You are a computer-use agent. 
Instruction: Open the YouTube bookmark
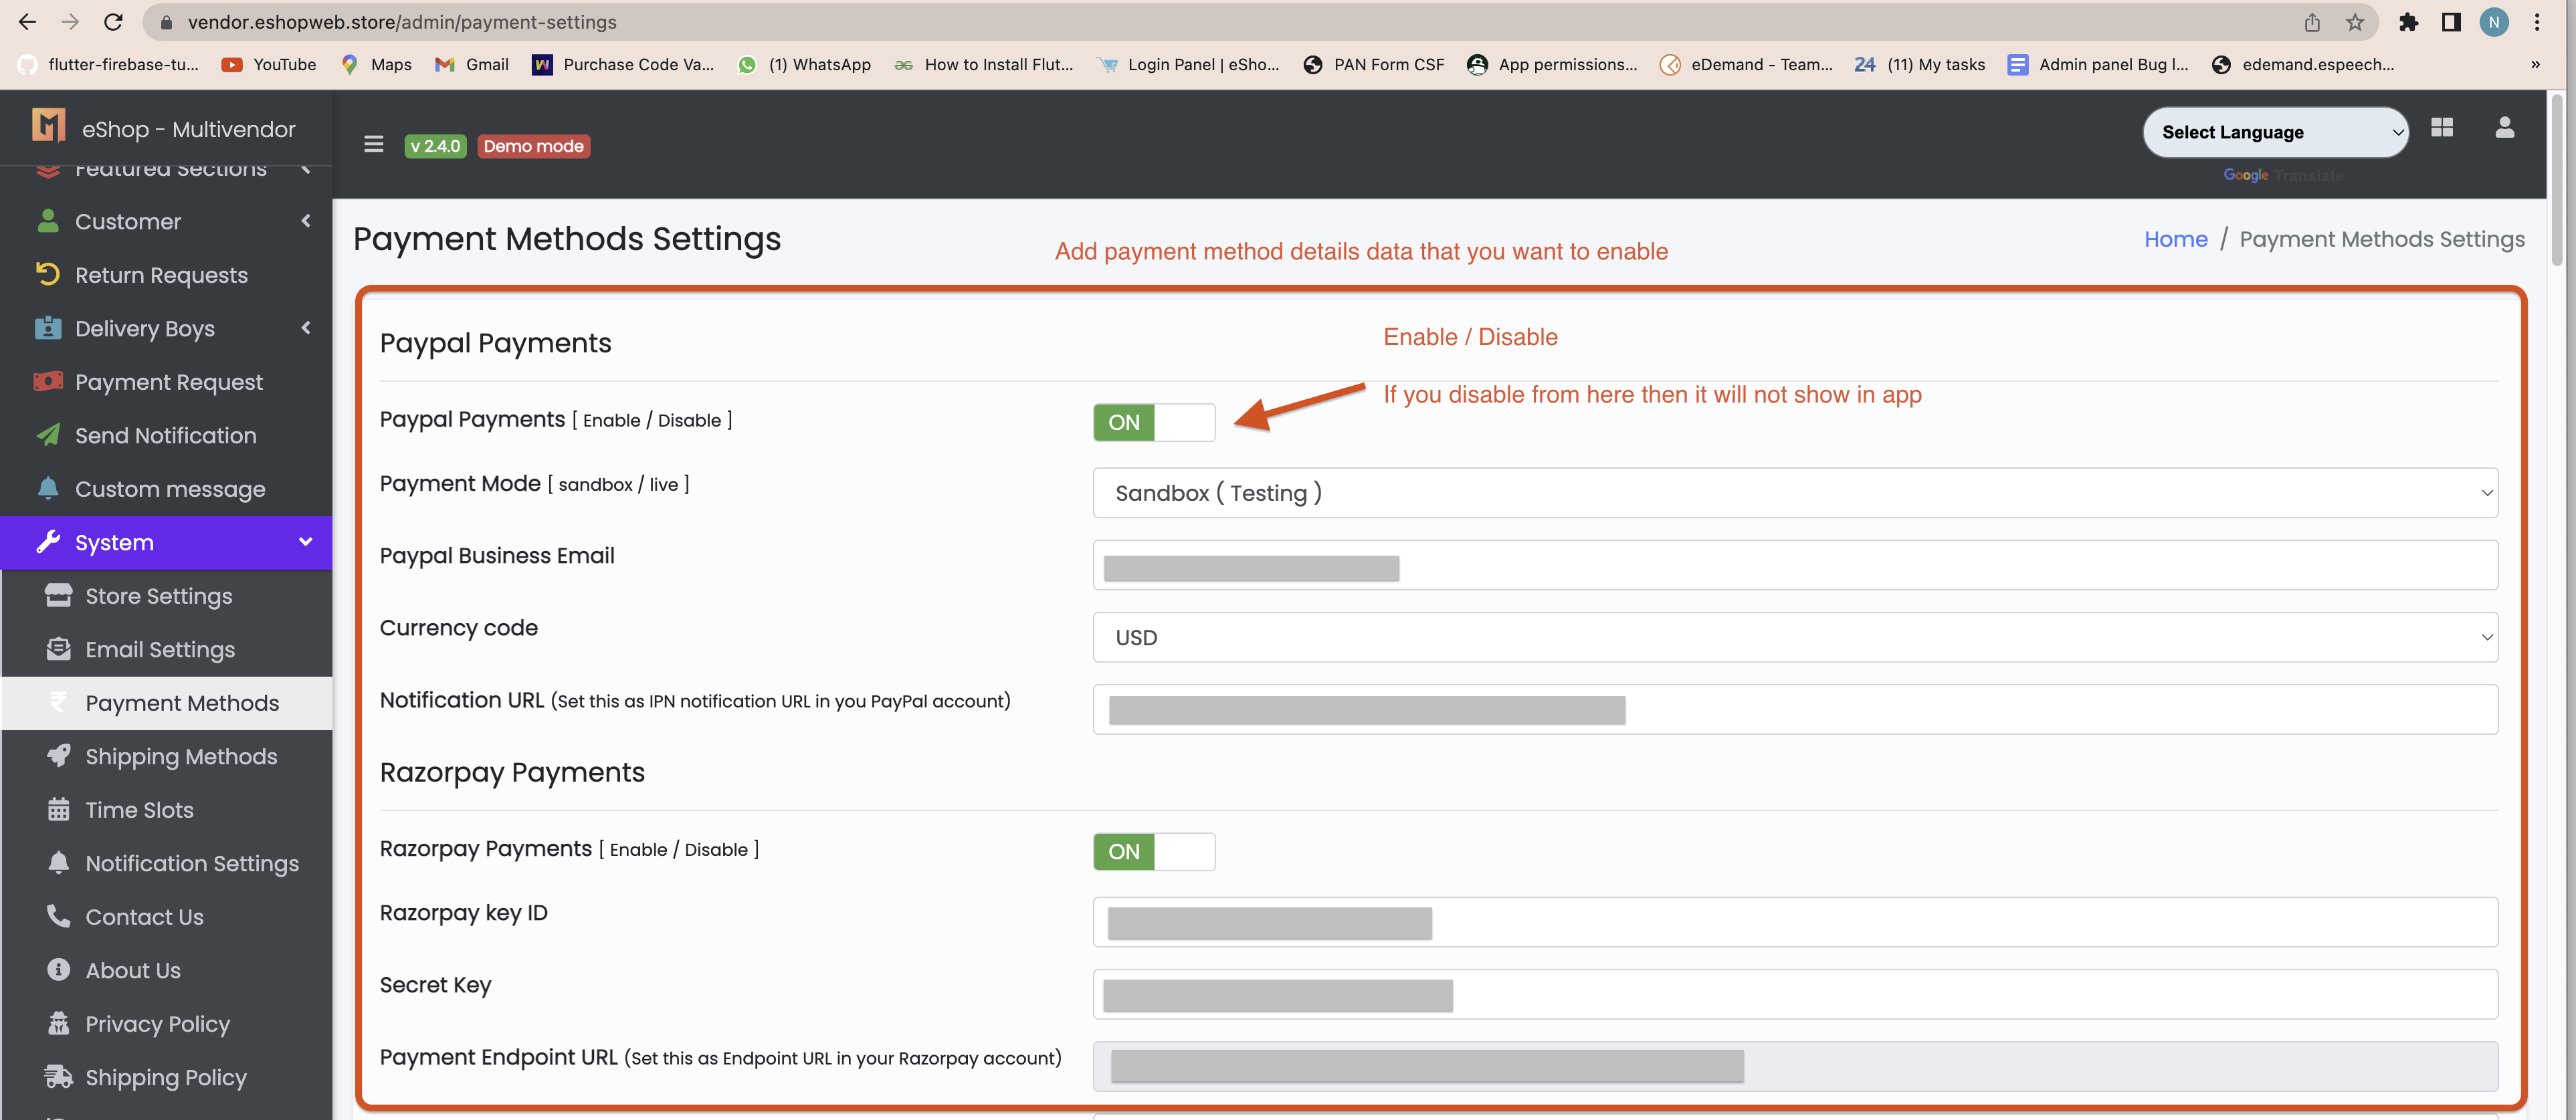(x=269, y=64)
